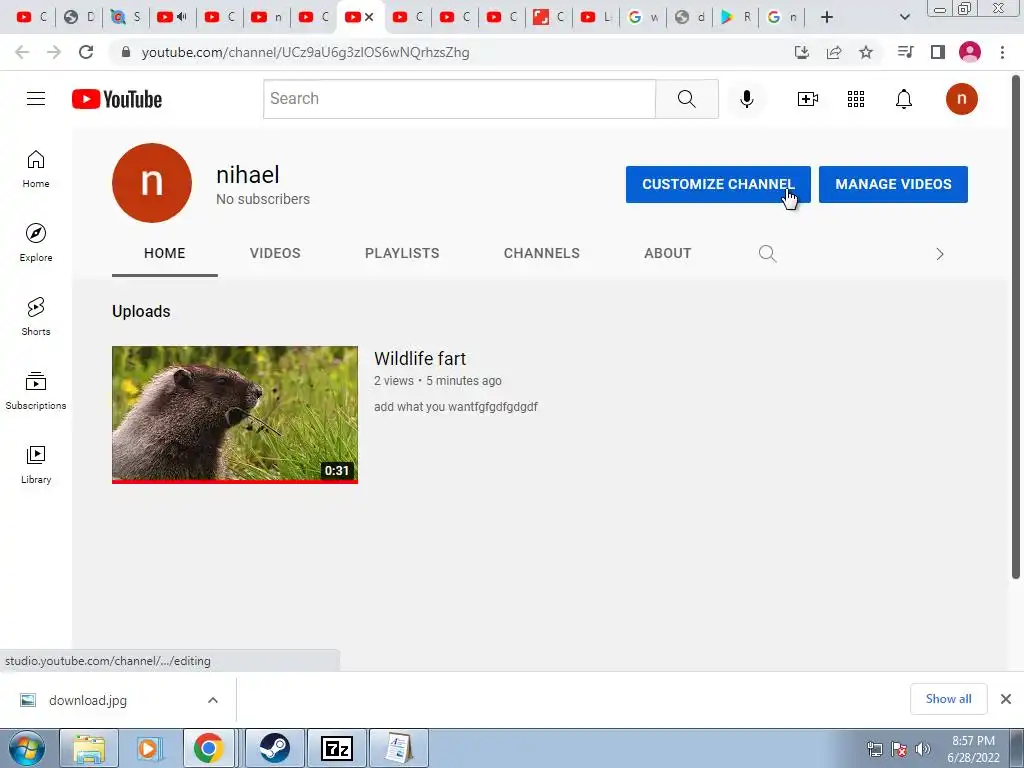This screenshot has width=1024, height=768.
Task: Switch to the HOME channel tab
Action: pos(165,253)
